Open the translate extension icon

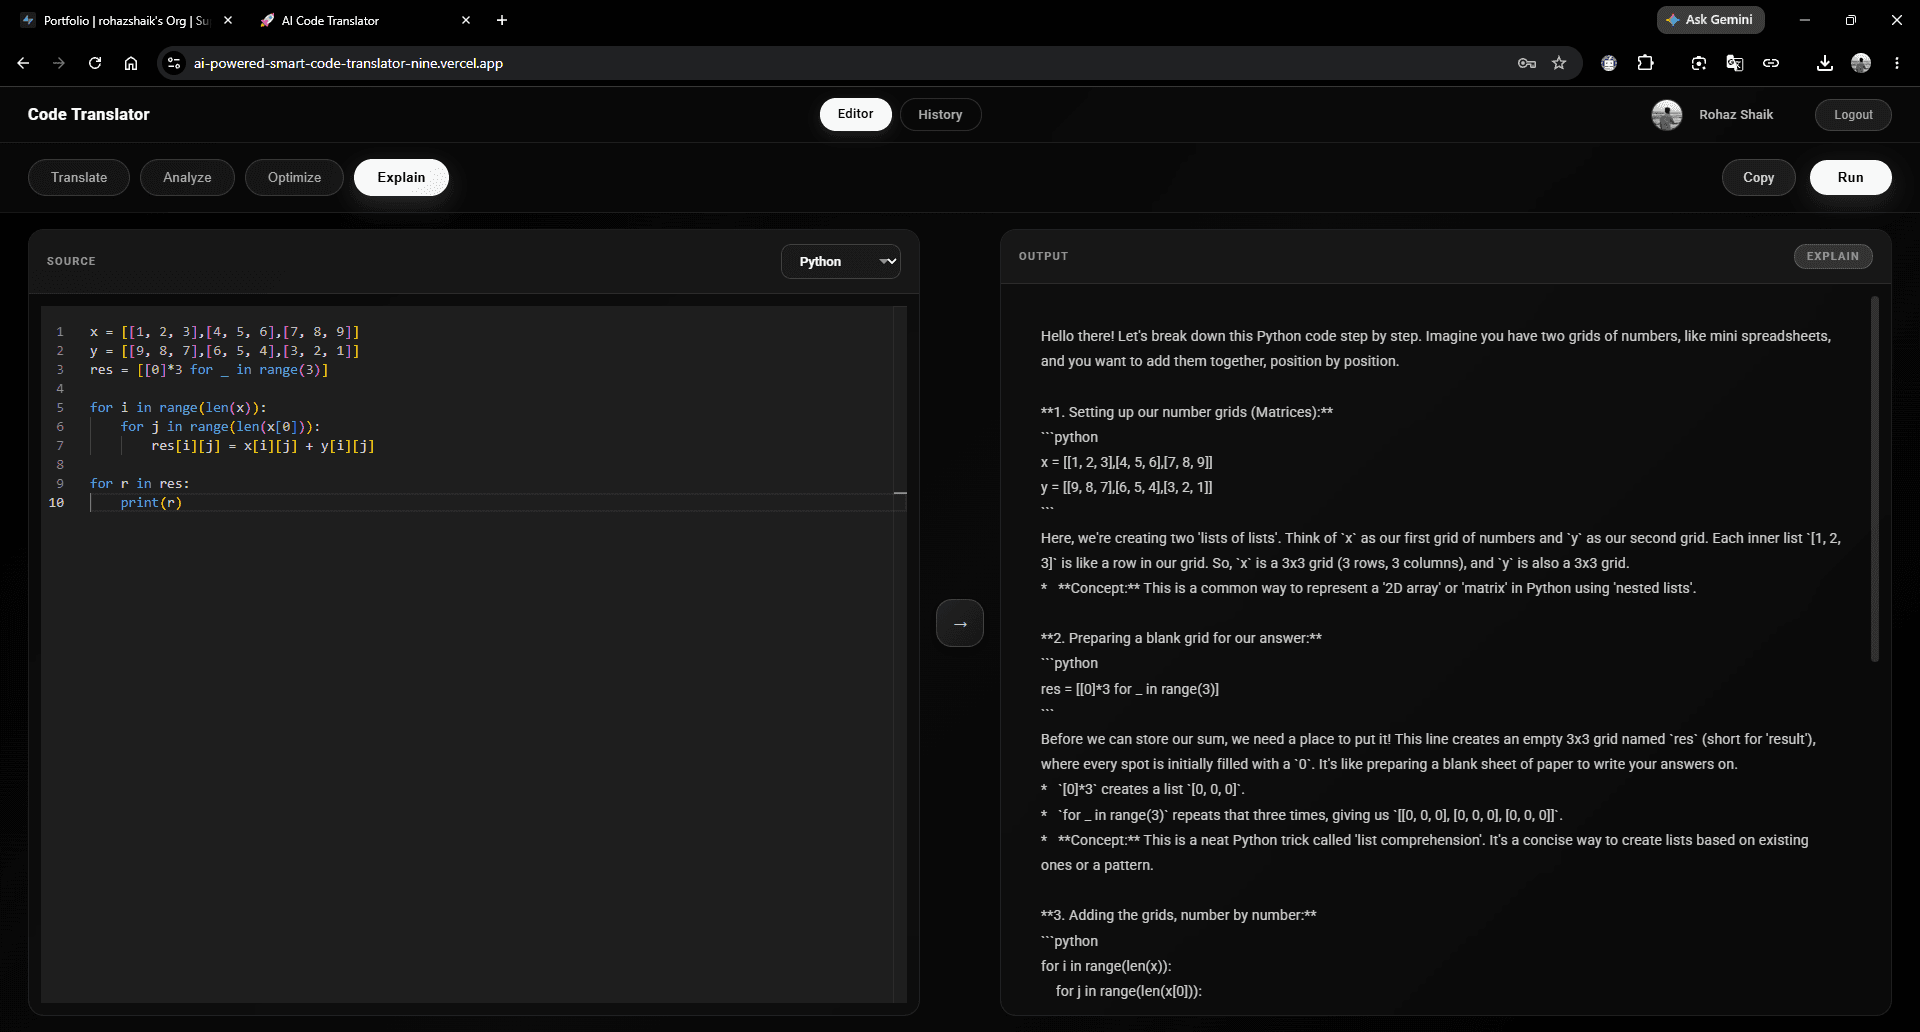tap(1735, 63)
